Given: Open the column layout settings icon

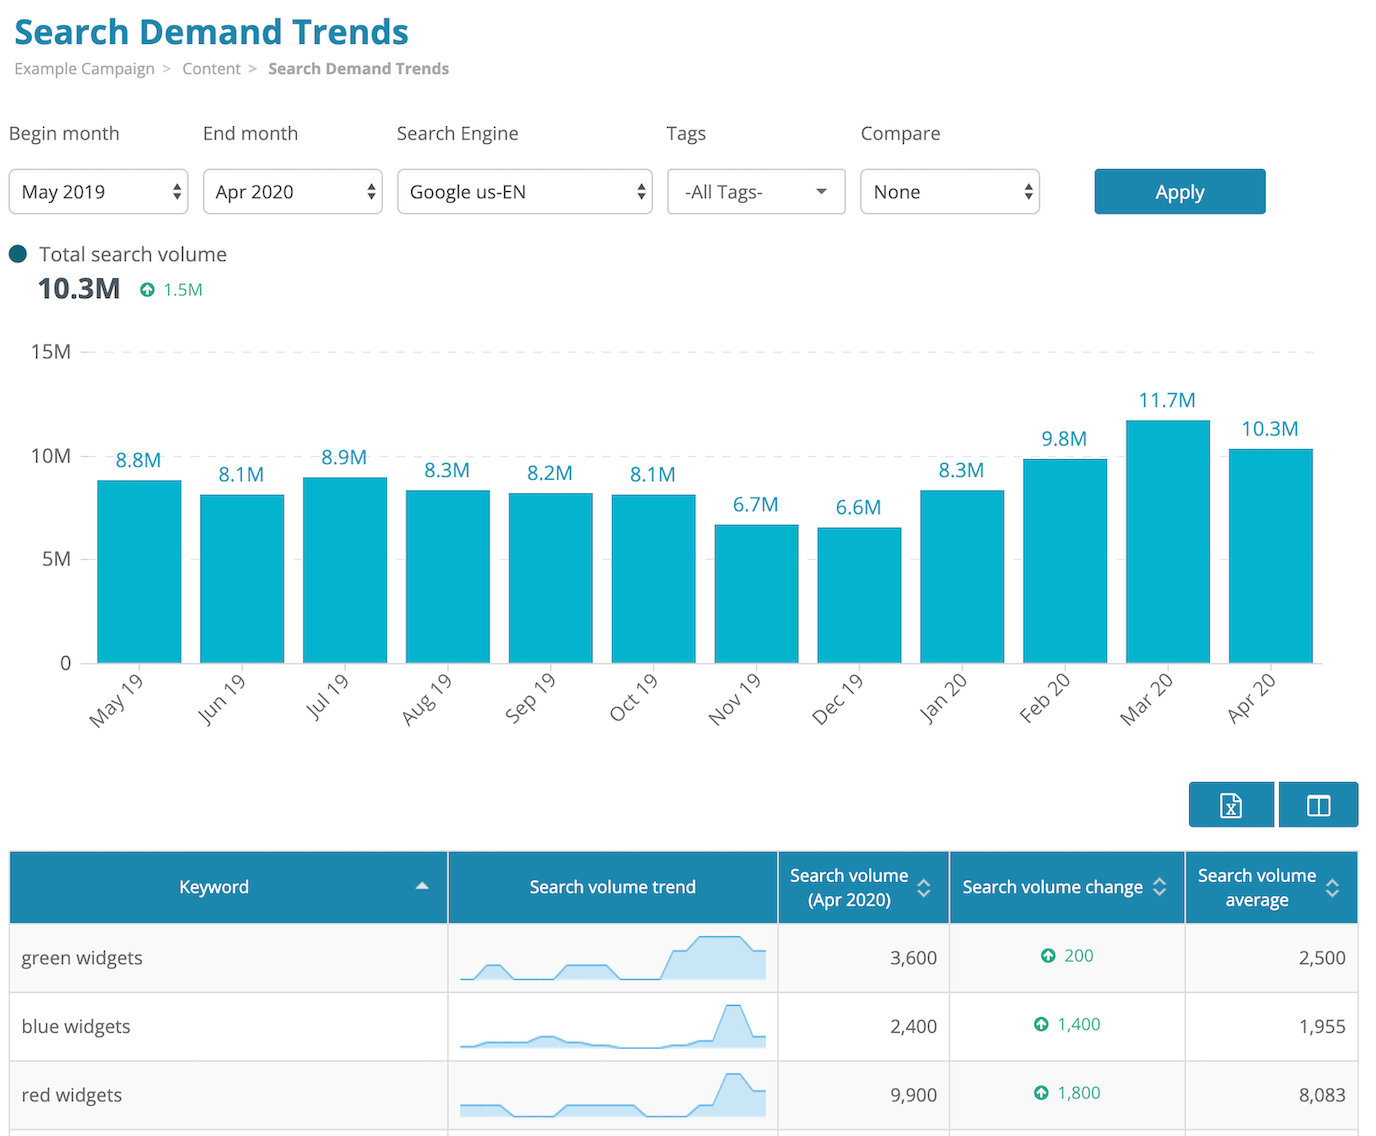Looking at the screenshot, I should [x=1318, y=804].
